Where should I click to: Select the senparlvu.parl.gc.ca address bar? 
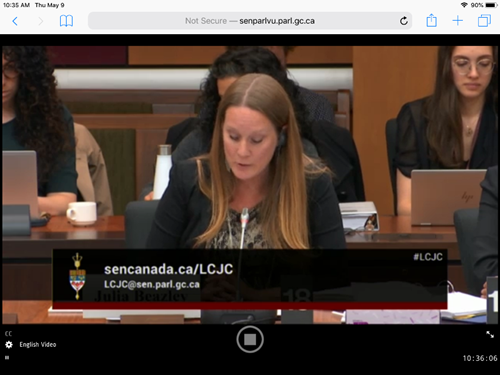(250, 21)
